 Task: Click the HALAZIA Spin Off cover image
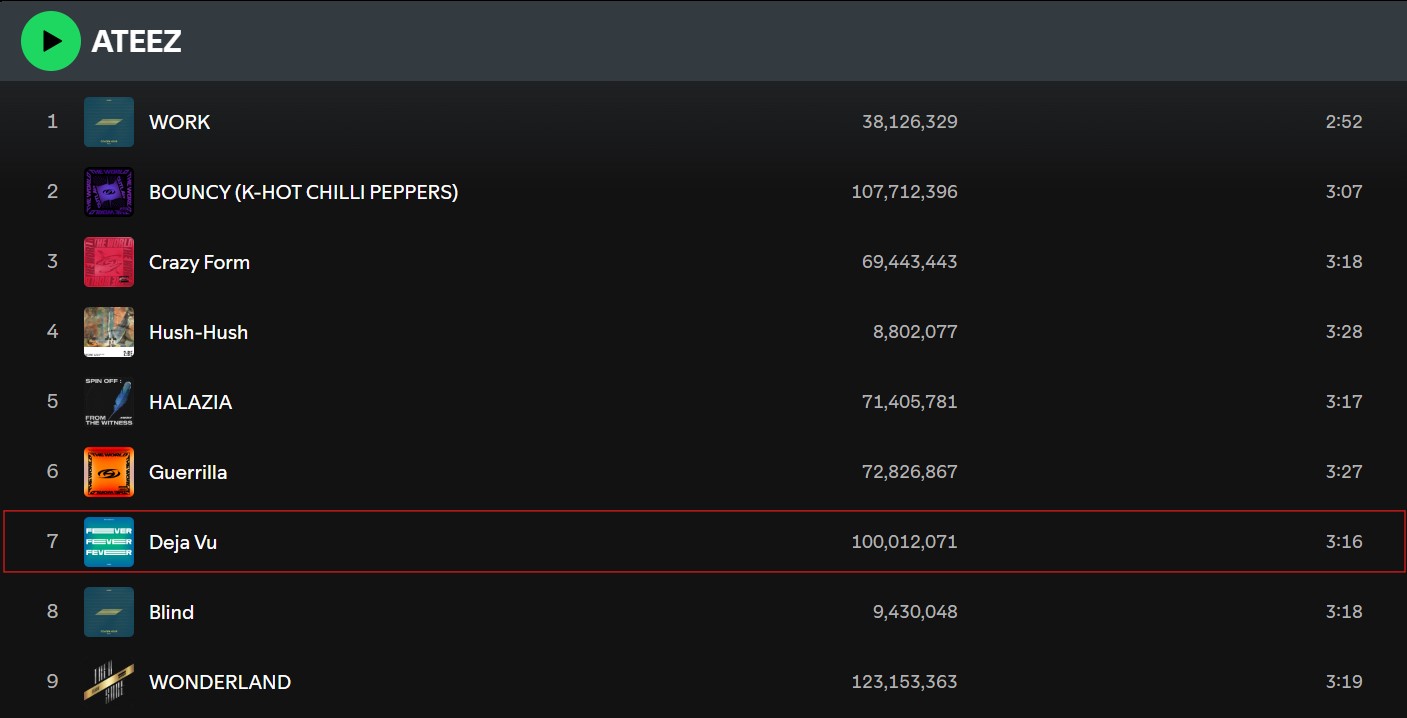[109, 402]
